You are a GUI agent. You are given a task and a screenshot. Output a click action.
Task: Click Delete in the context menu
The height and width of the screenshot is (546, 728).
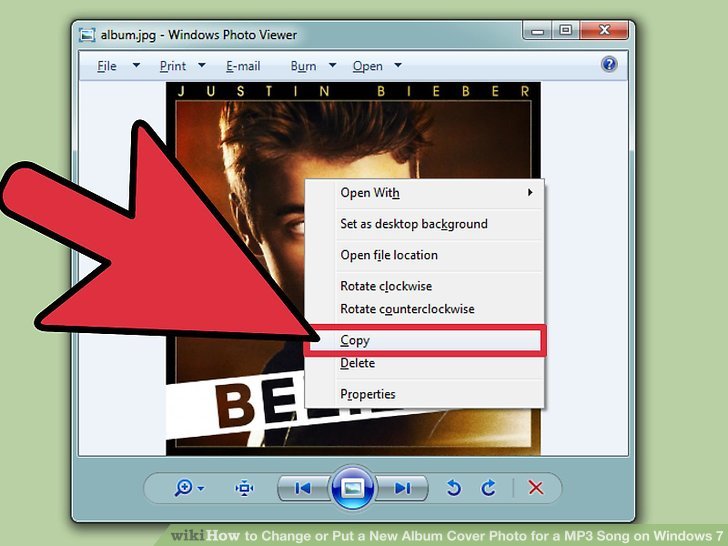coord(358,364)
